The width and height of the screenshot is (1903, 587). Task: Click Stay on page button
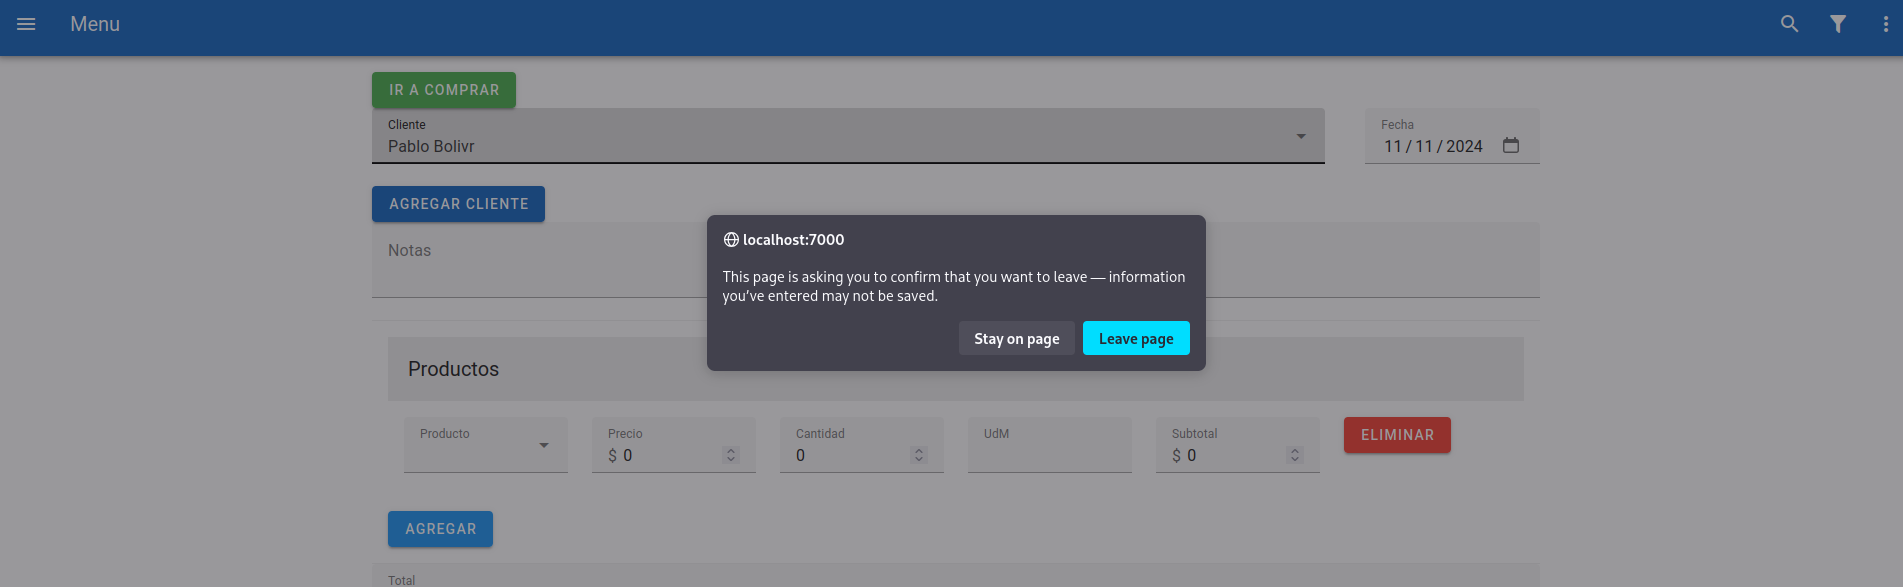pyautogui.click(x=1016, y=339)
